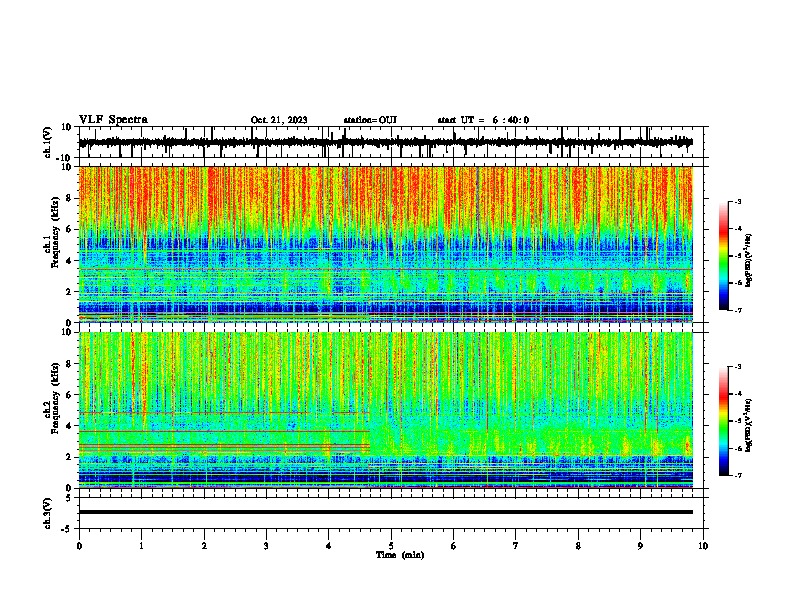Select the "Oct. 21, 2023" date text
Viewport: 792px width, 612px height.
pyautogui.click(x=279, y=120)
